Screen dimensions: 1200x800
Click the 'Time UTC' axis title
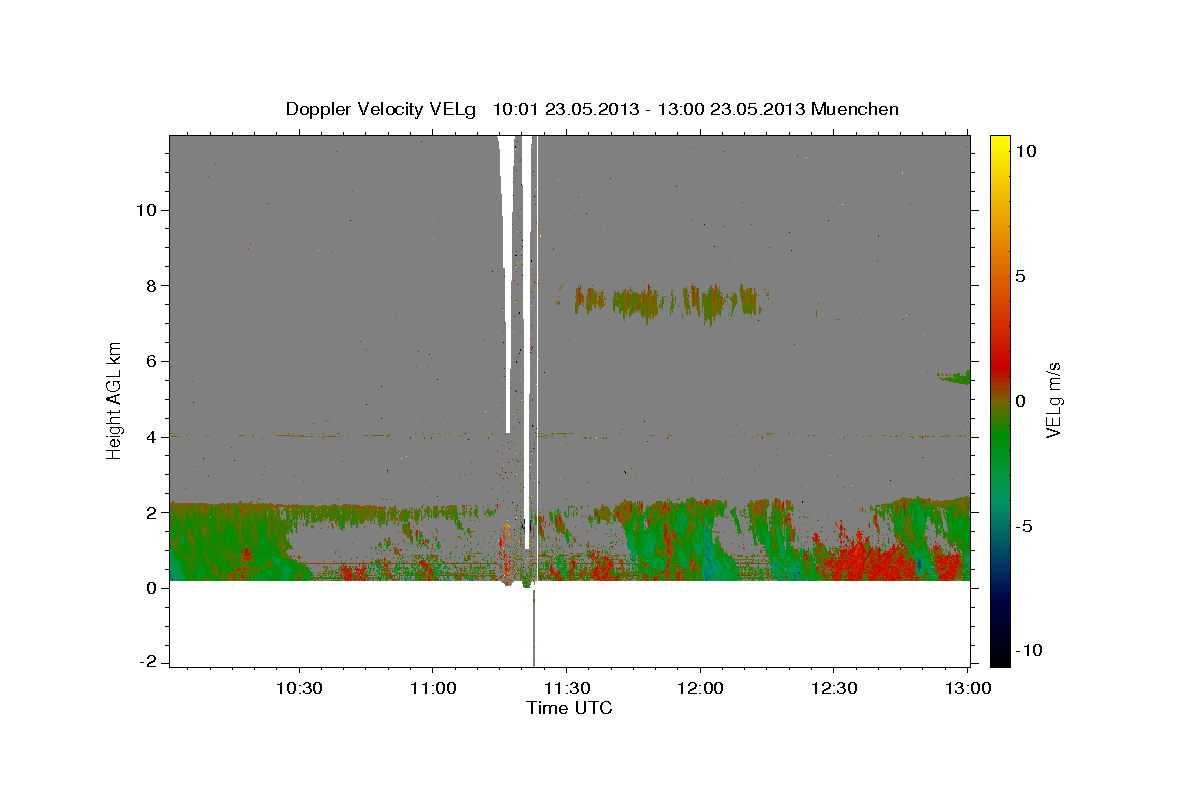(x=569, y=708)
